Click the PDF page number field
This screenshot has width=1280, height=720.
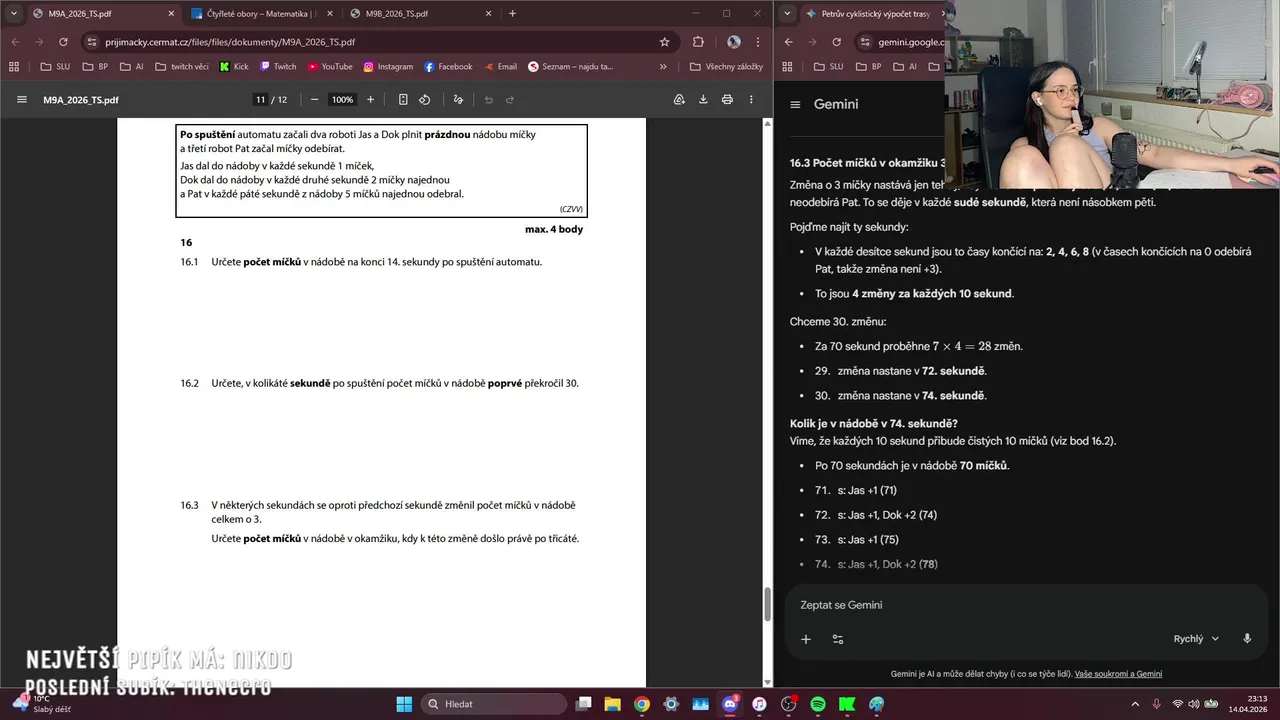tap(260, 100)
